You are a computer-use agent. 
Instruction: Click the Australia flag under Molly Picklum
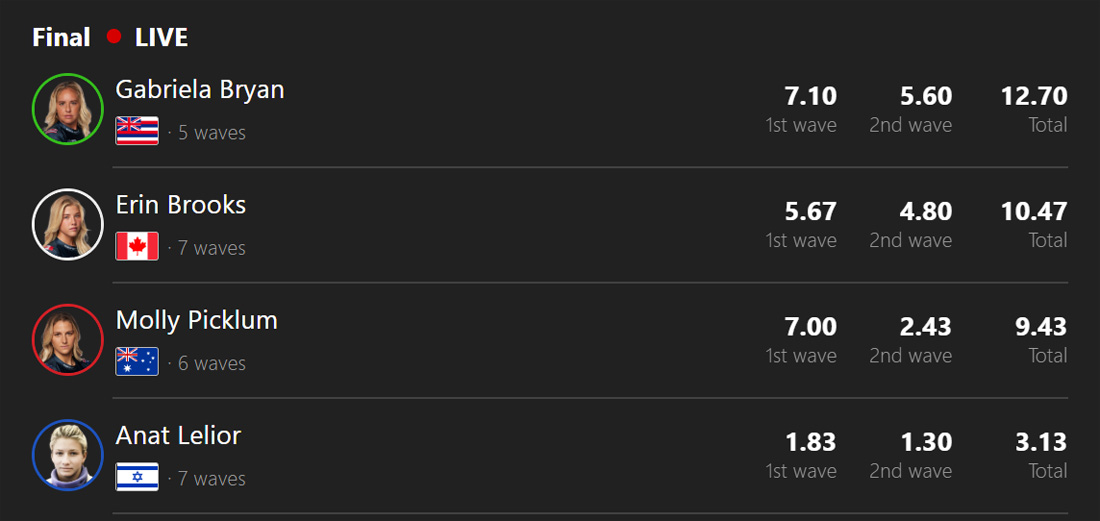[137, 361]
